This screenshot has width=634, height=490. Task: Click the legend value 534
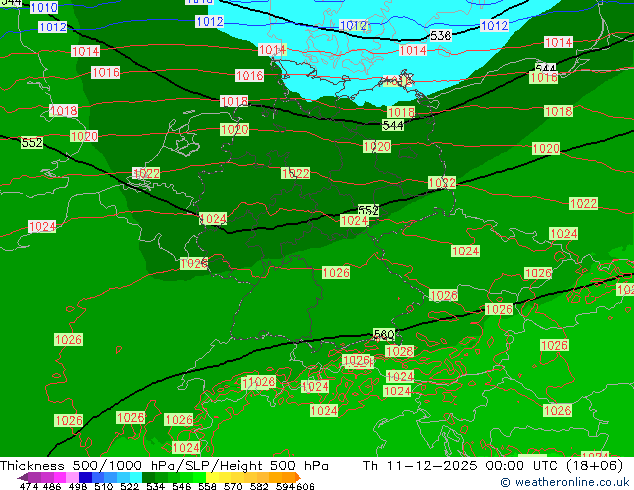tap(155, 486)
